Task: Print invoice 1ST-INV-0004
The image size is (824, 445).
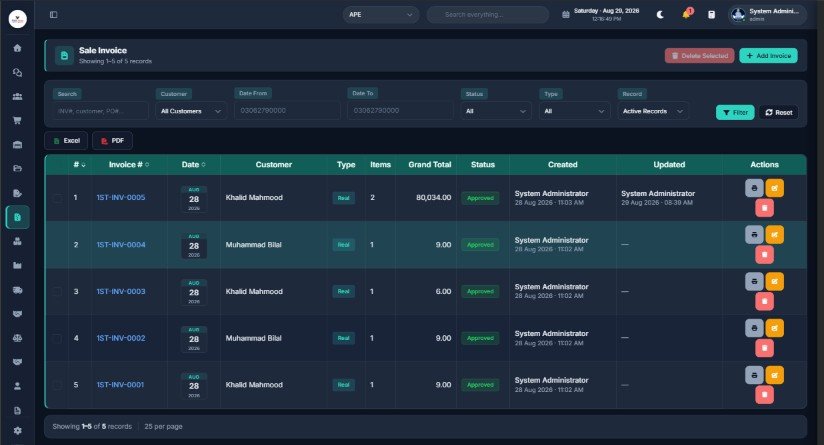Action: click(754, 234)
